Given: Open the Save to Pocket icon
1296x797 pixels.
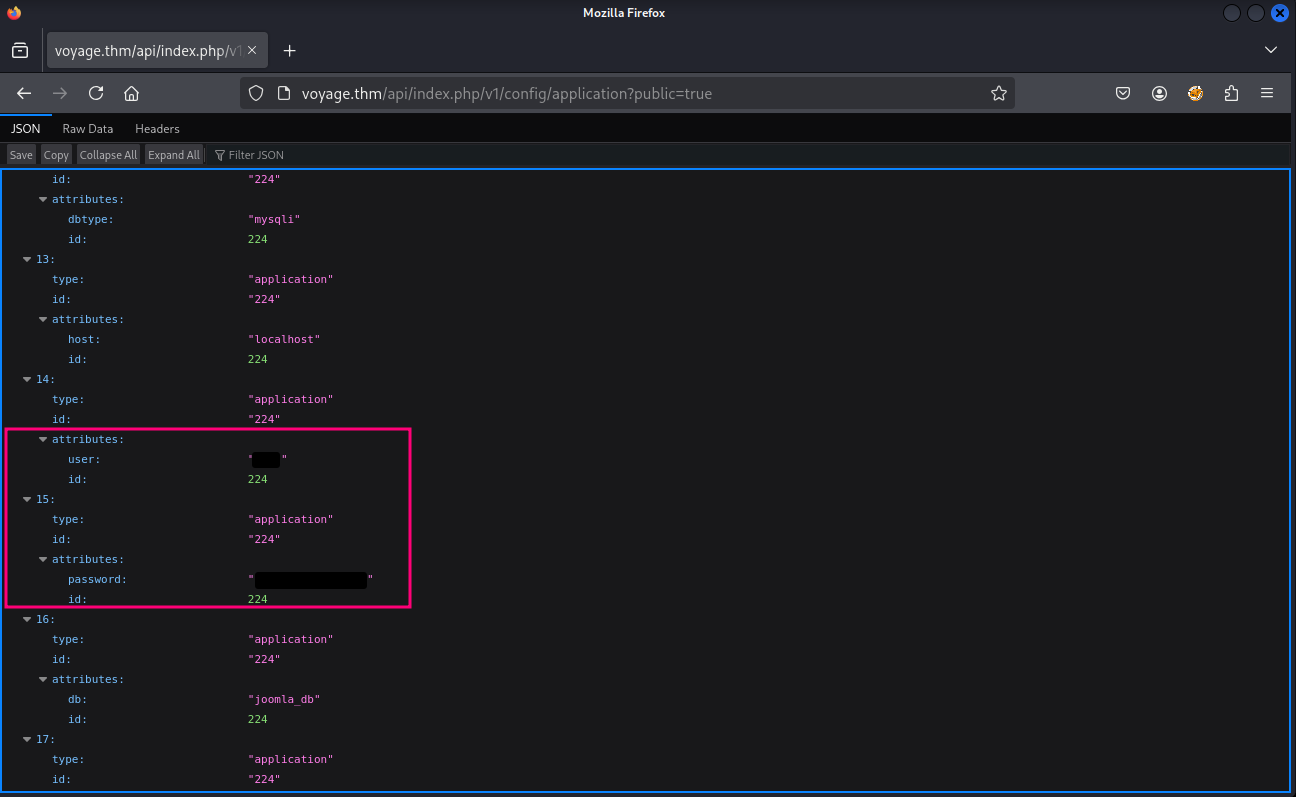Looking at the screenshot, I should click(x=1123, y=93).
